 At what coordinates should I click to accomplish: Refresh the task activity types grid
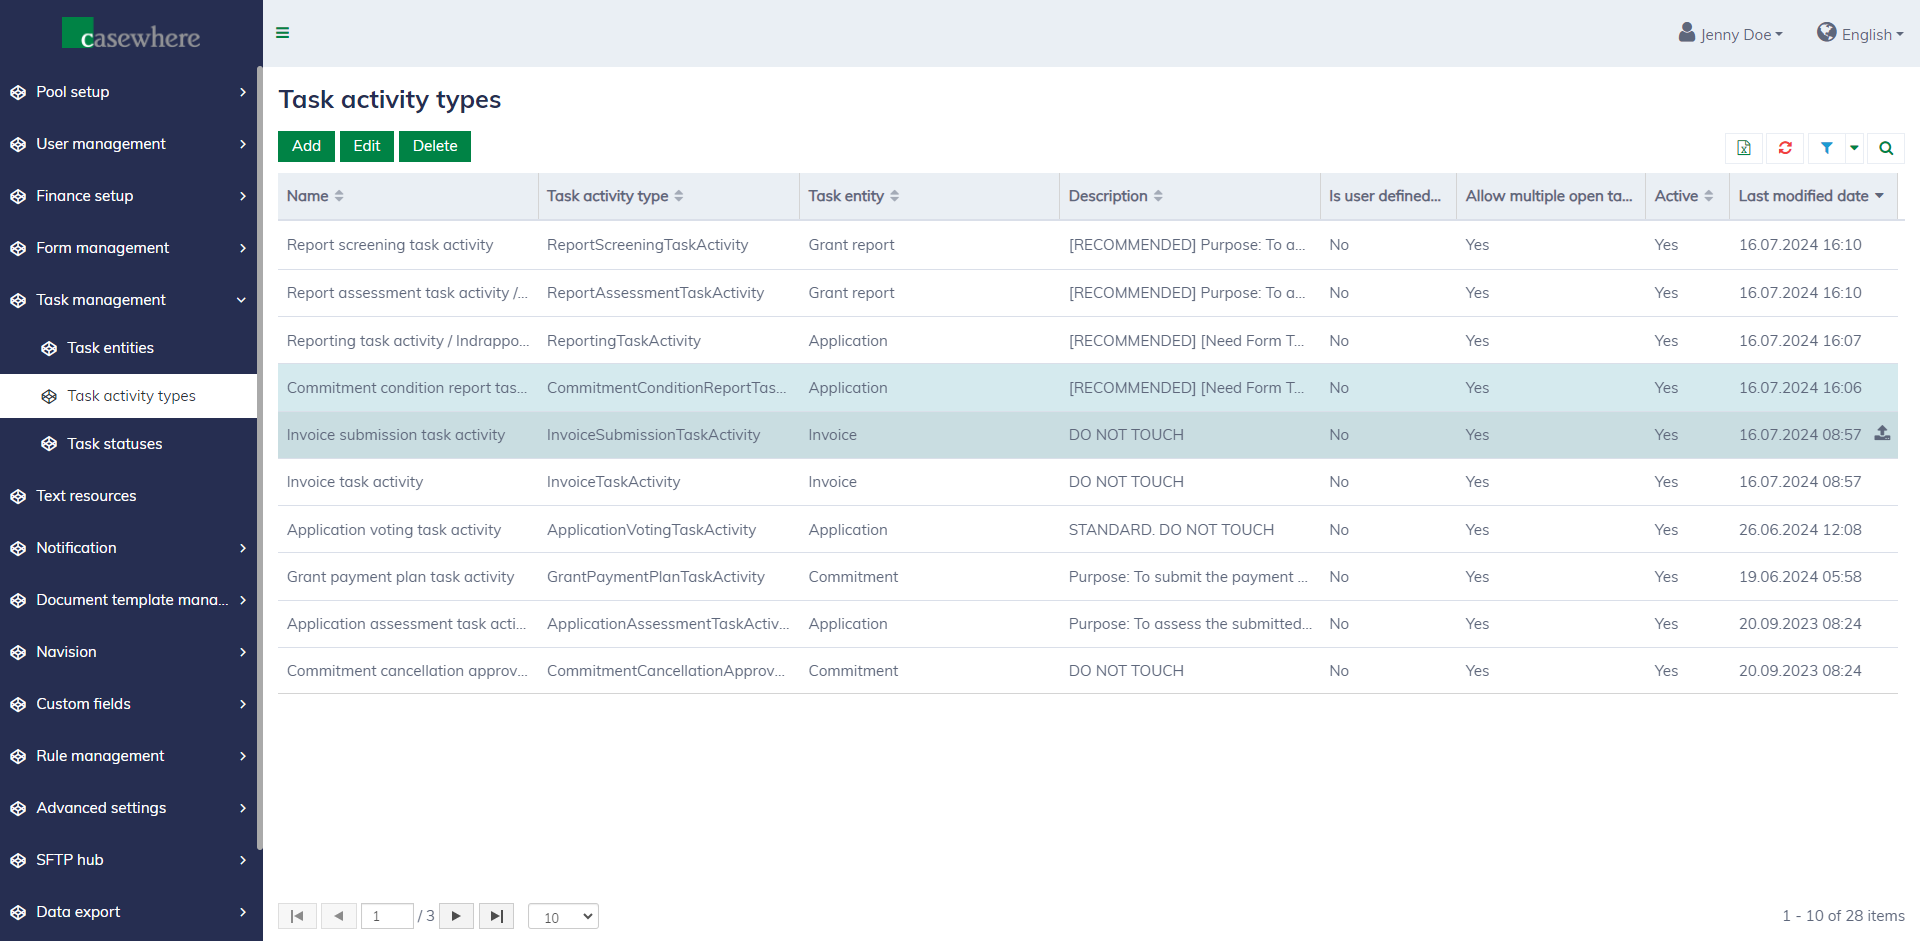point(1785,148)
